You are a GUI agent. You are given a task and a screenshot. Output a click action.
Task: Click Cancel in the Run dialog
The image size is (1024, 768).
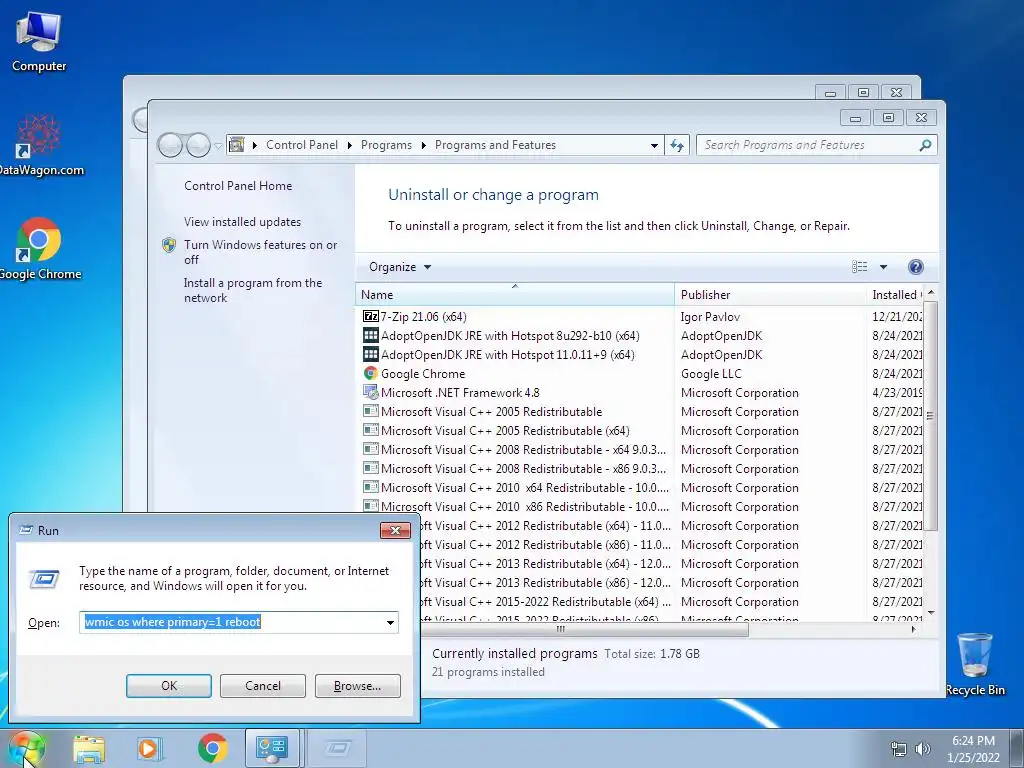[x=263, y=686]
